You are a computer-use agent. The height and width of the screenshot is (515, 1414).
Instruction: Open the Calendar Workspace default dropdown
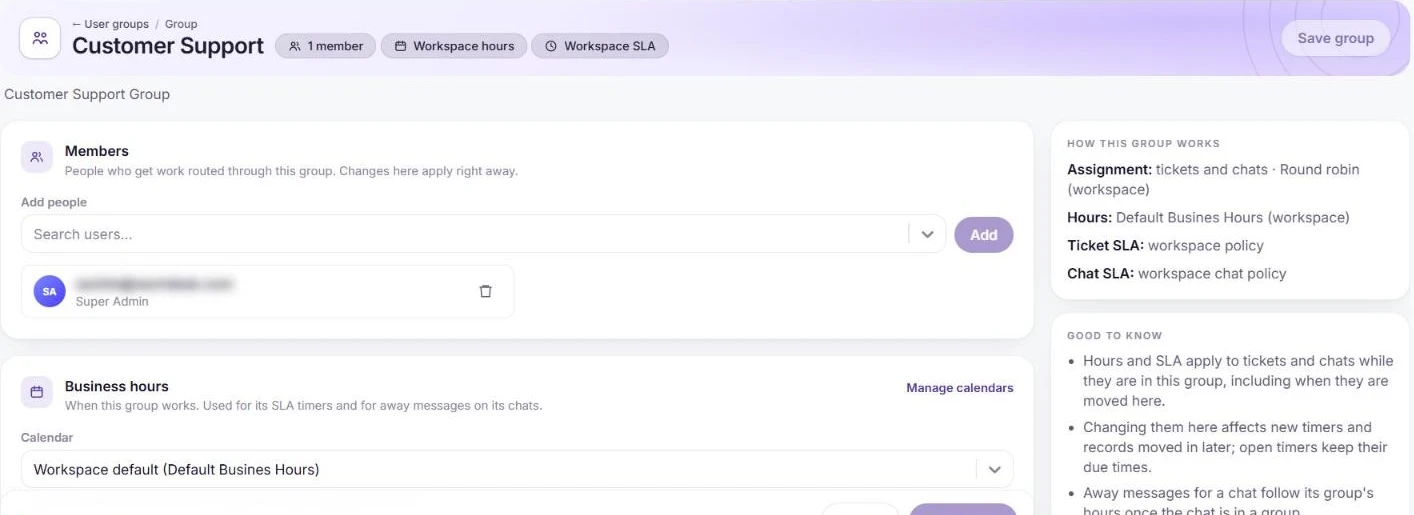517,469
